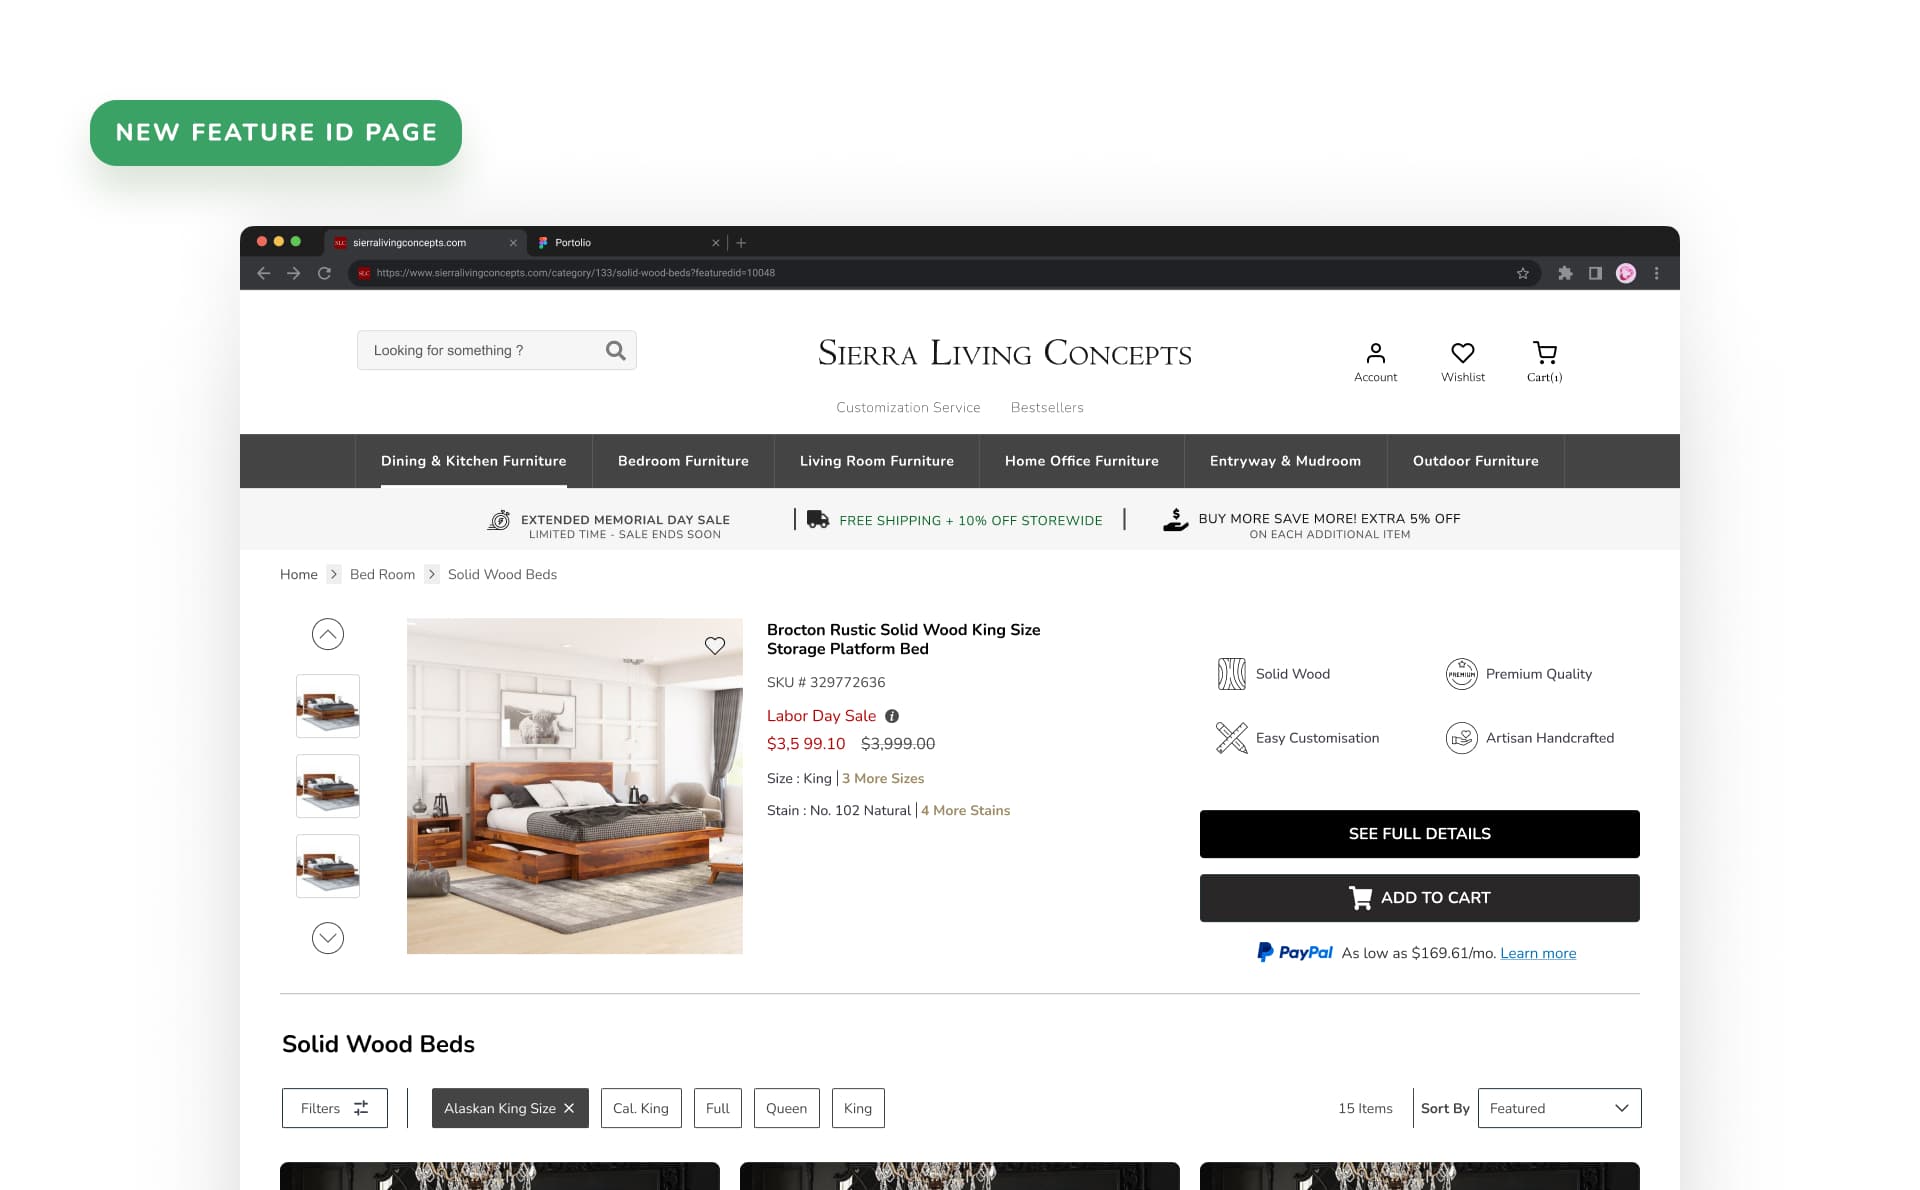Click the search magnifier icon
Screen dimensions: 1920x1190
(616, 350)
